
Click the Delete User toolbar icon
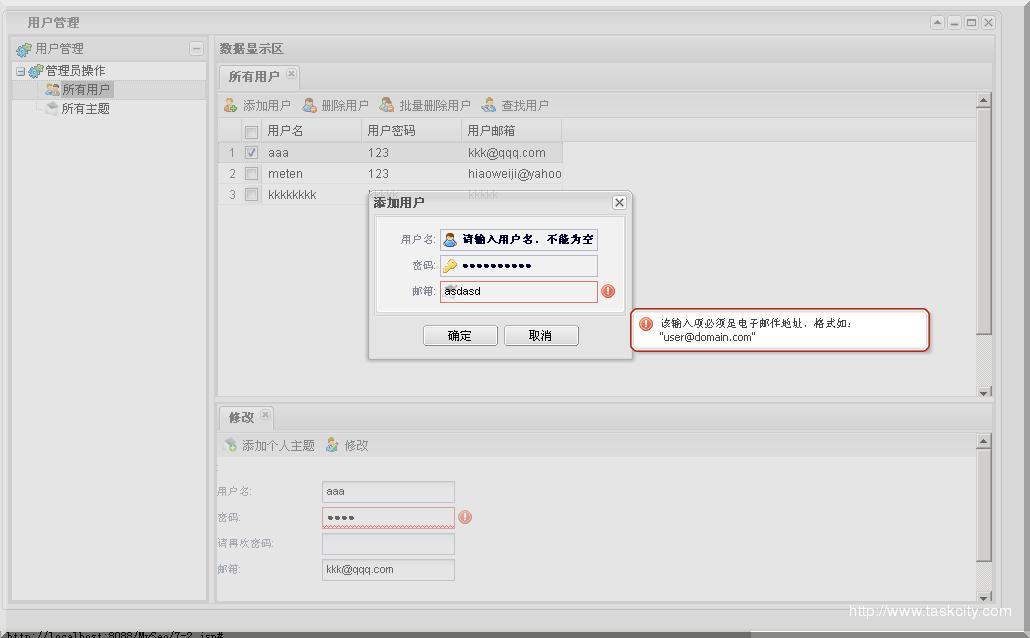click(x=309, y=105)
